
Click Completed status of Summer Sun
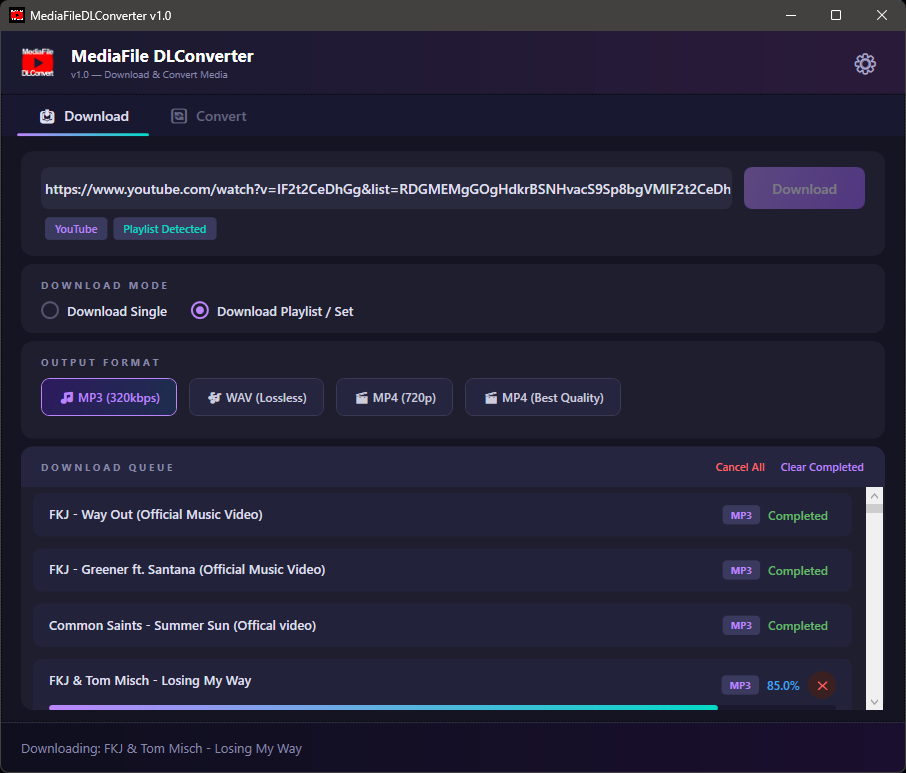click(x=797, y=626)
